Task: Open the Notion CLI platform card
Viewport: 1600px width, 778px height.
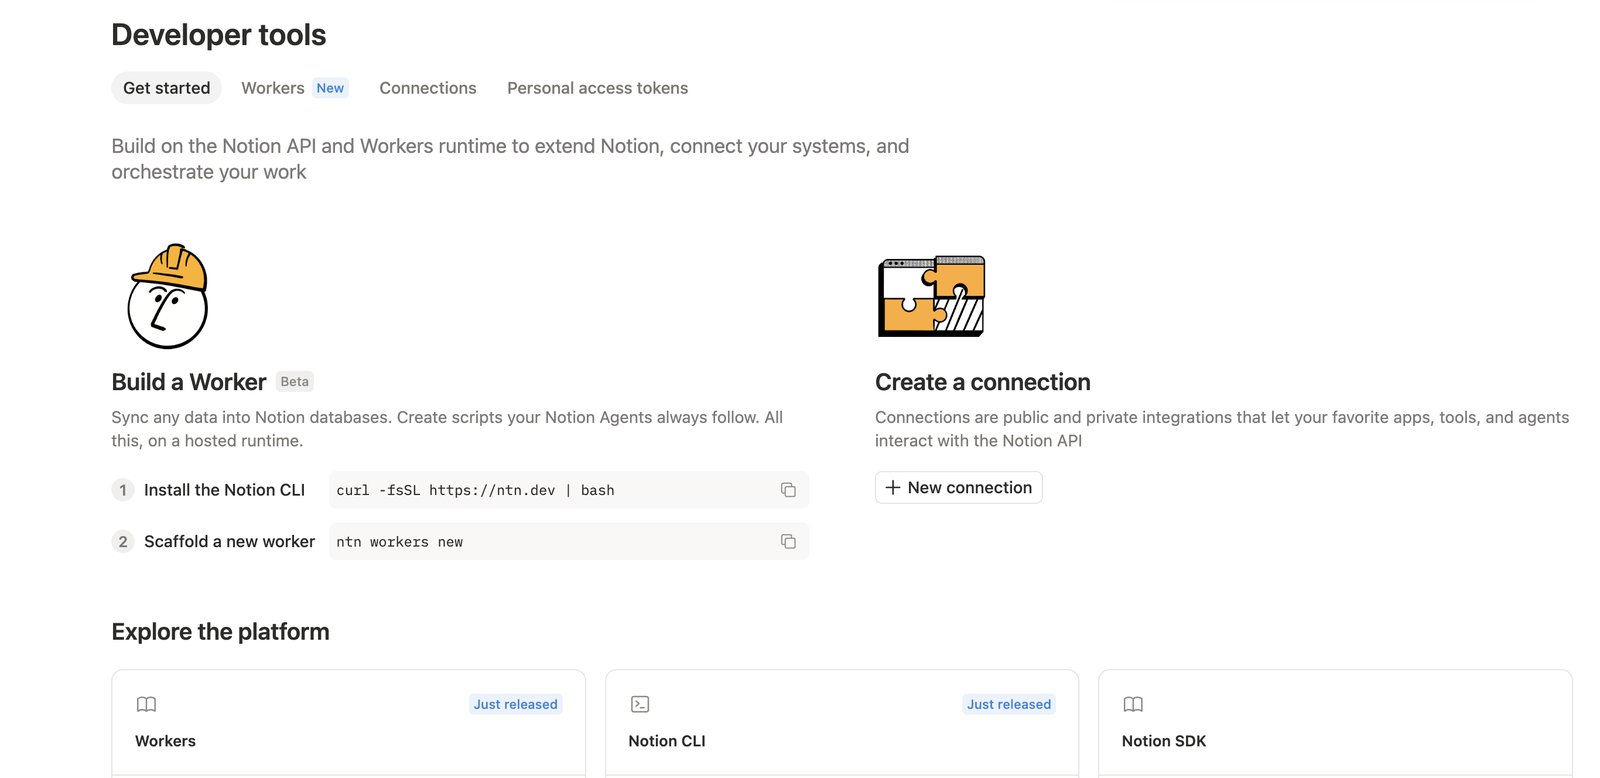Action: pos(842,724)
